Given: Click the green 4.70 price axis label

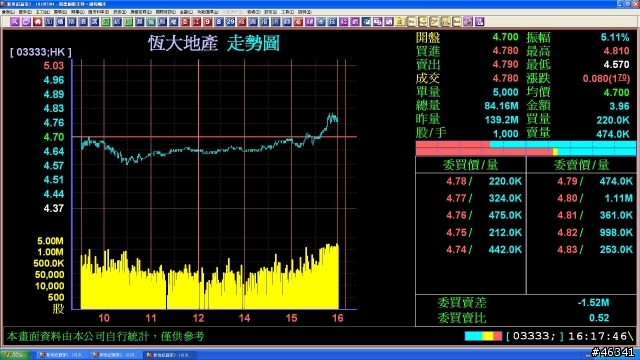Looking at the screenshot, I should click(x=53, y=137).
